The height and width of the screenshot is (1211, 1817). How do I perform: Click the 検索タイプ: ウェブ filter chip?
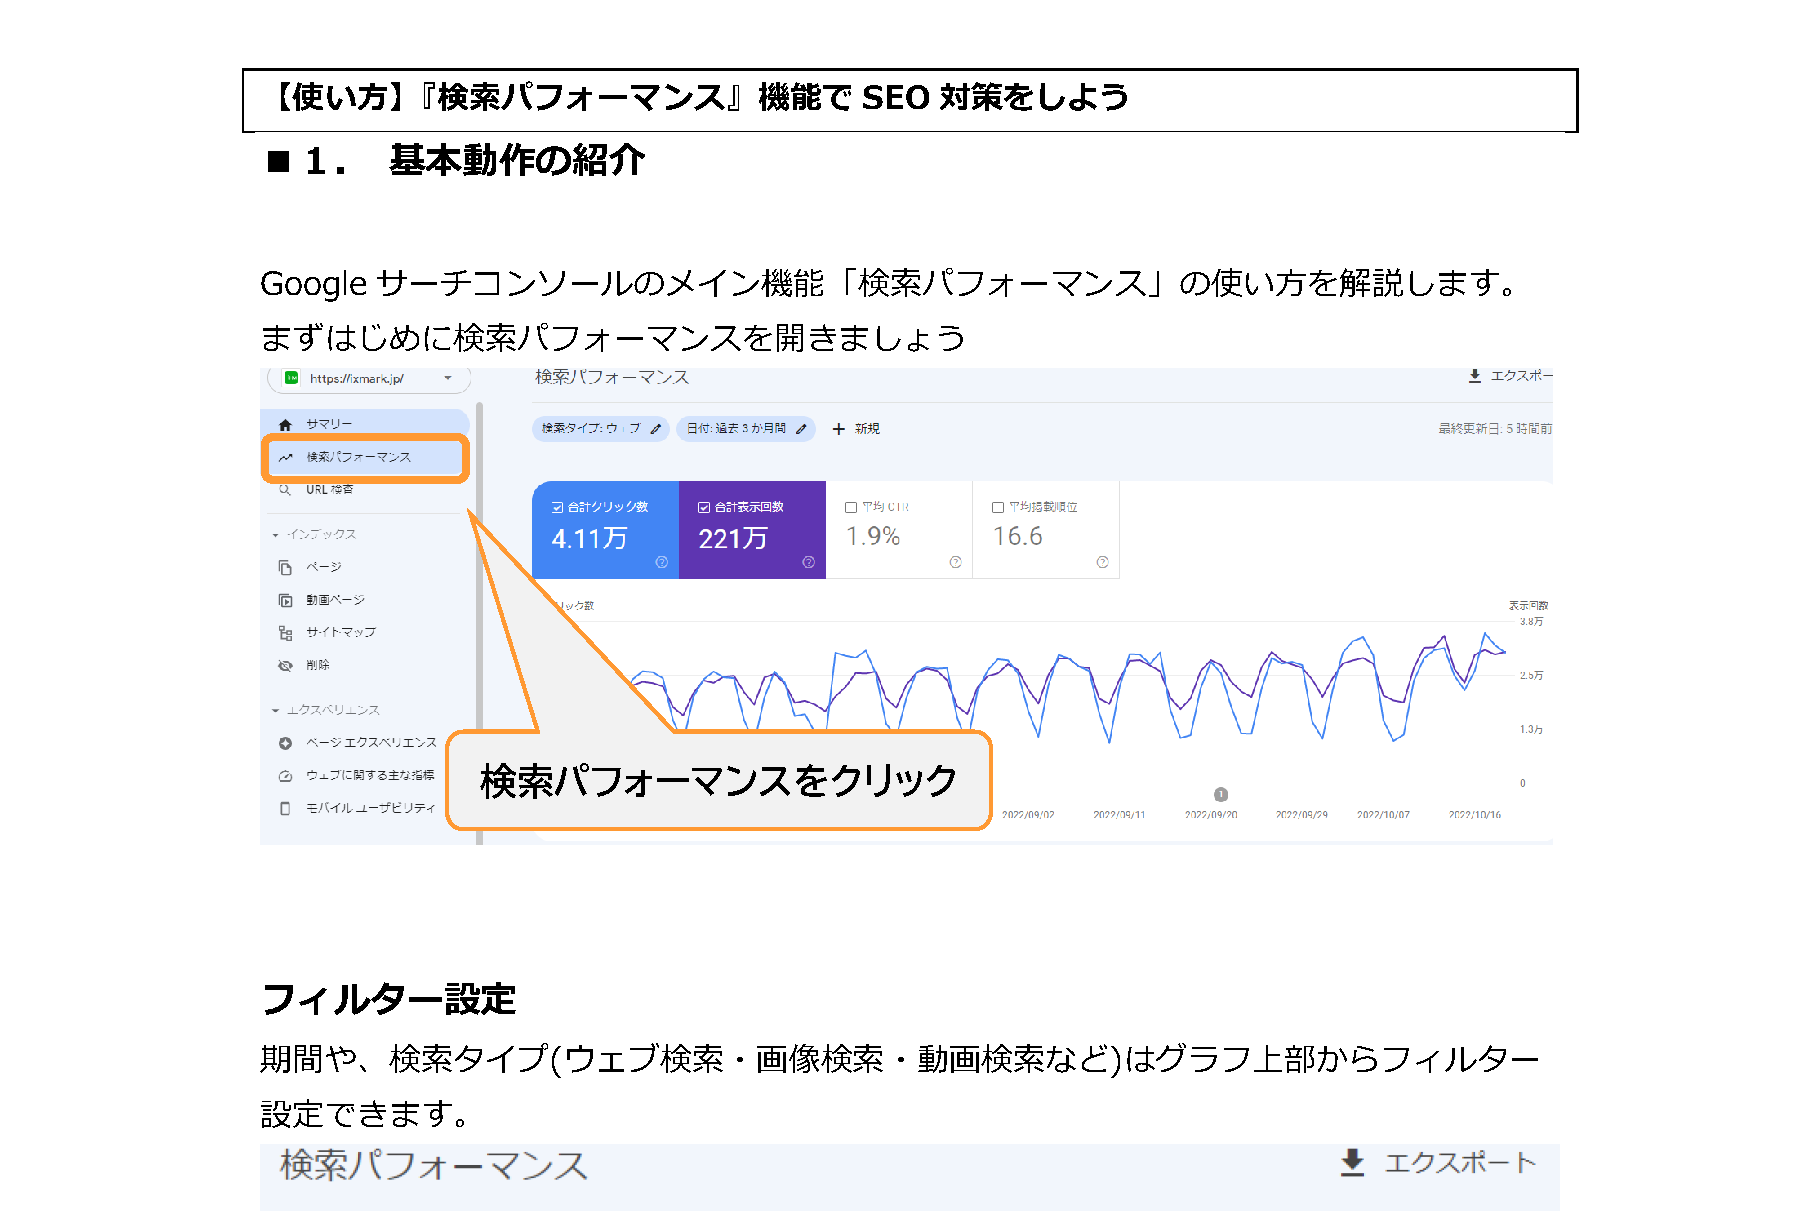coord(600,429)
